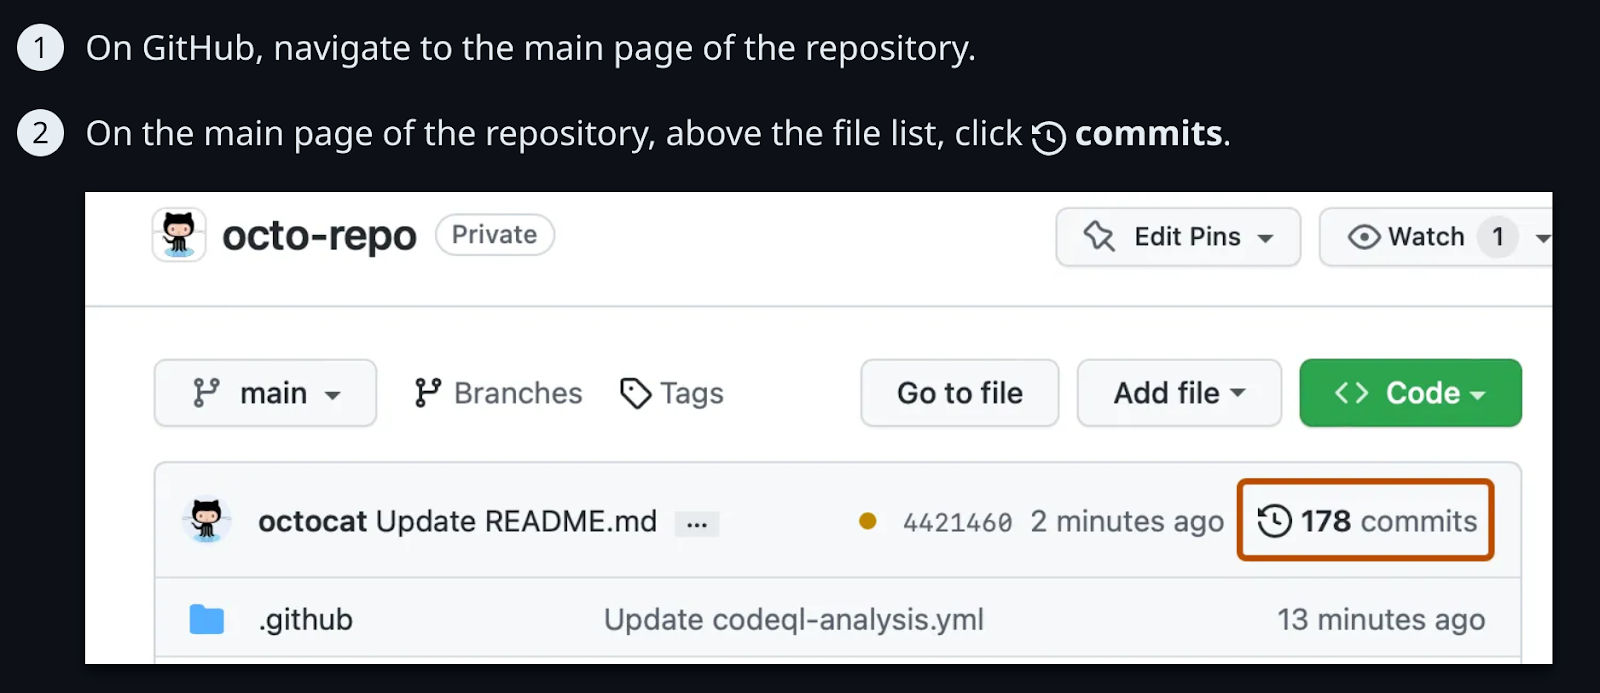Expand the commit message ellipsis button
This screenshot has width=1600, height=693.
click(x=697, y=523)
